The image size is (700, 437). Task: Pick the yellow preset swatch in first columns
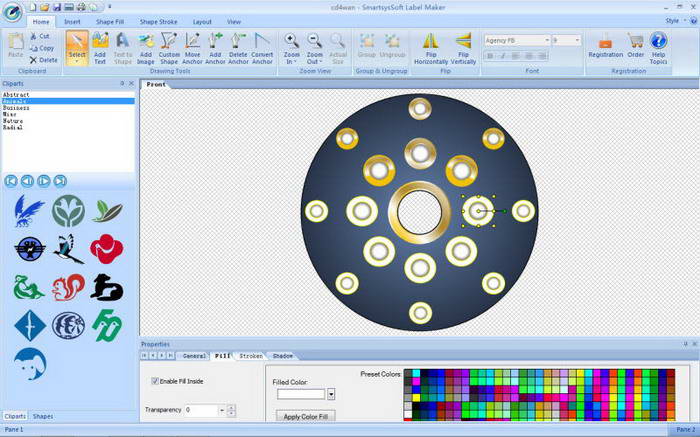click(x=416, y=397)
